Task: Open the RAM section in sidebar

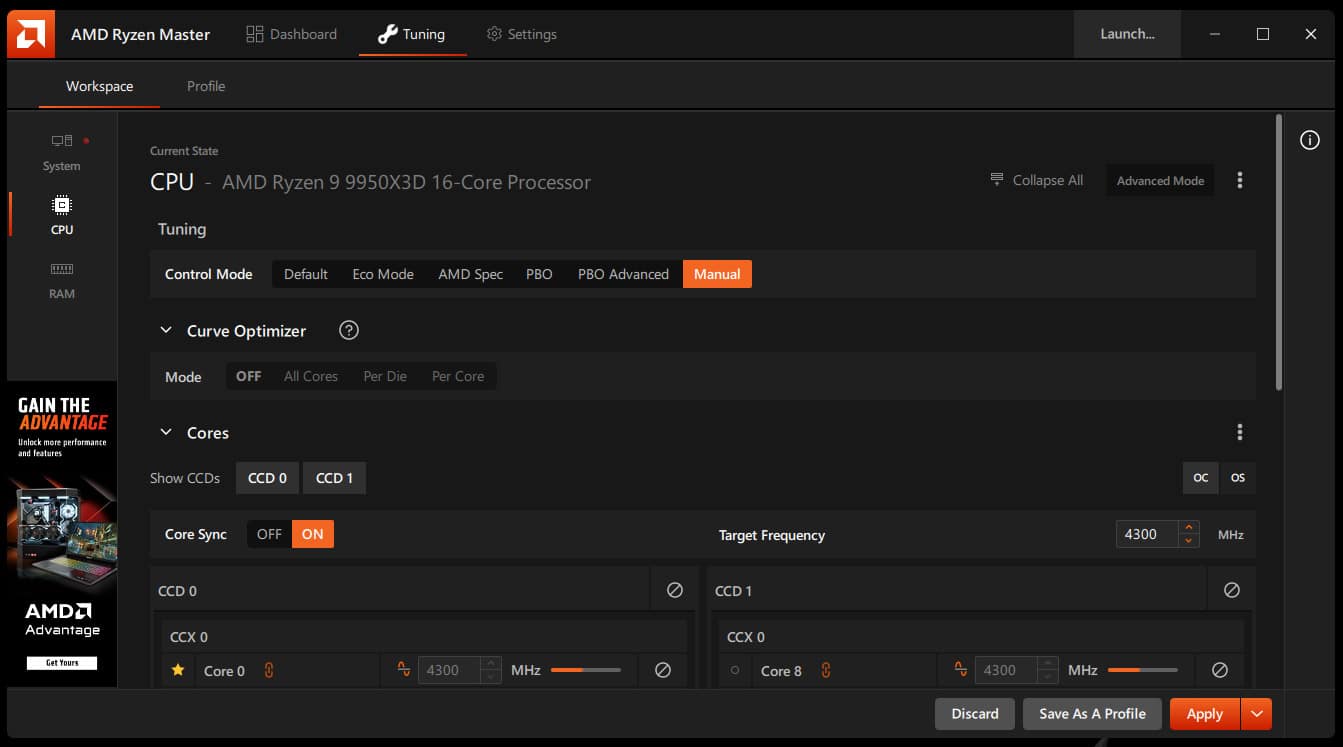Action: pos(62,280)
